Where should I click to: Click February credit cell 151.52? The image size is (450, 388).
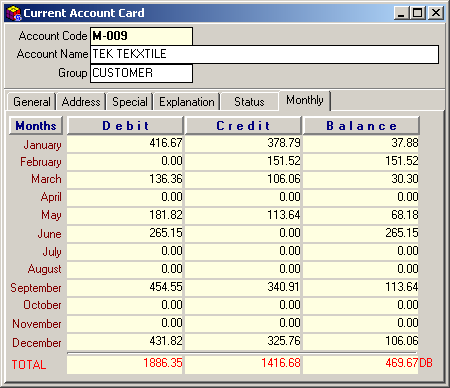pos(243,161)
